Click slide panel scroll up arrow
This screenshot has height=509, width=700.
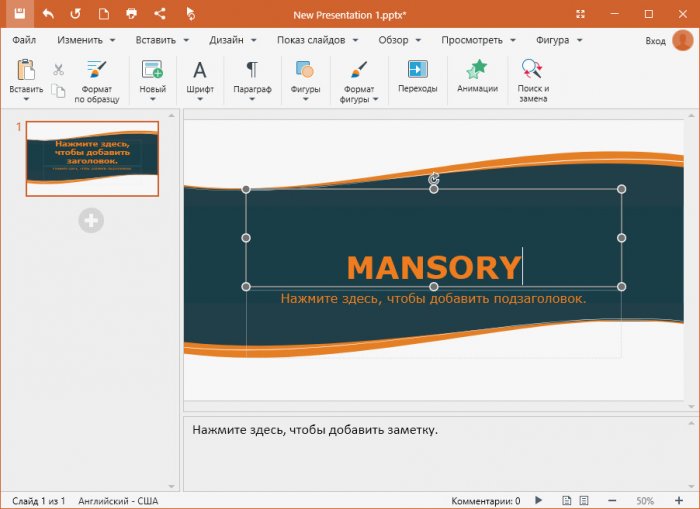point(171,115)
